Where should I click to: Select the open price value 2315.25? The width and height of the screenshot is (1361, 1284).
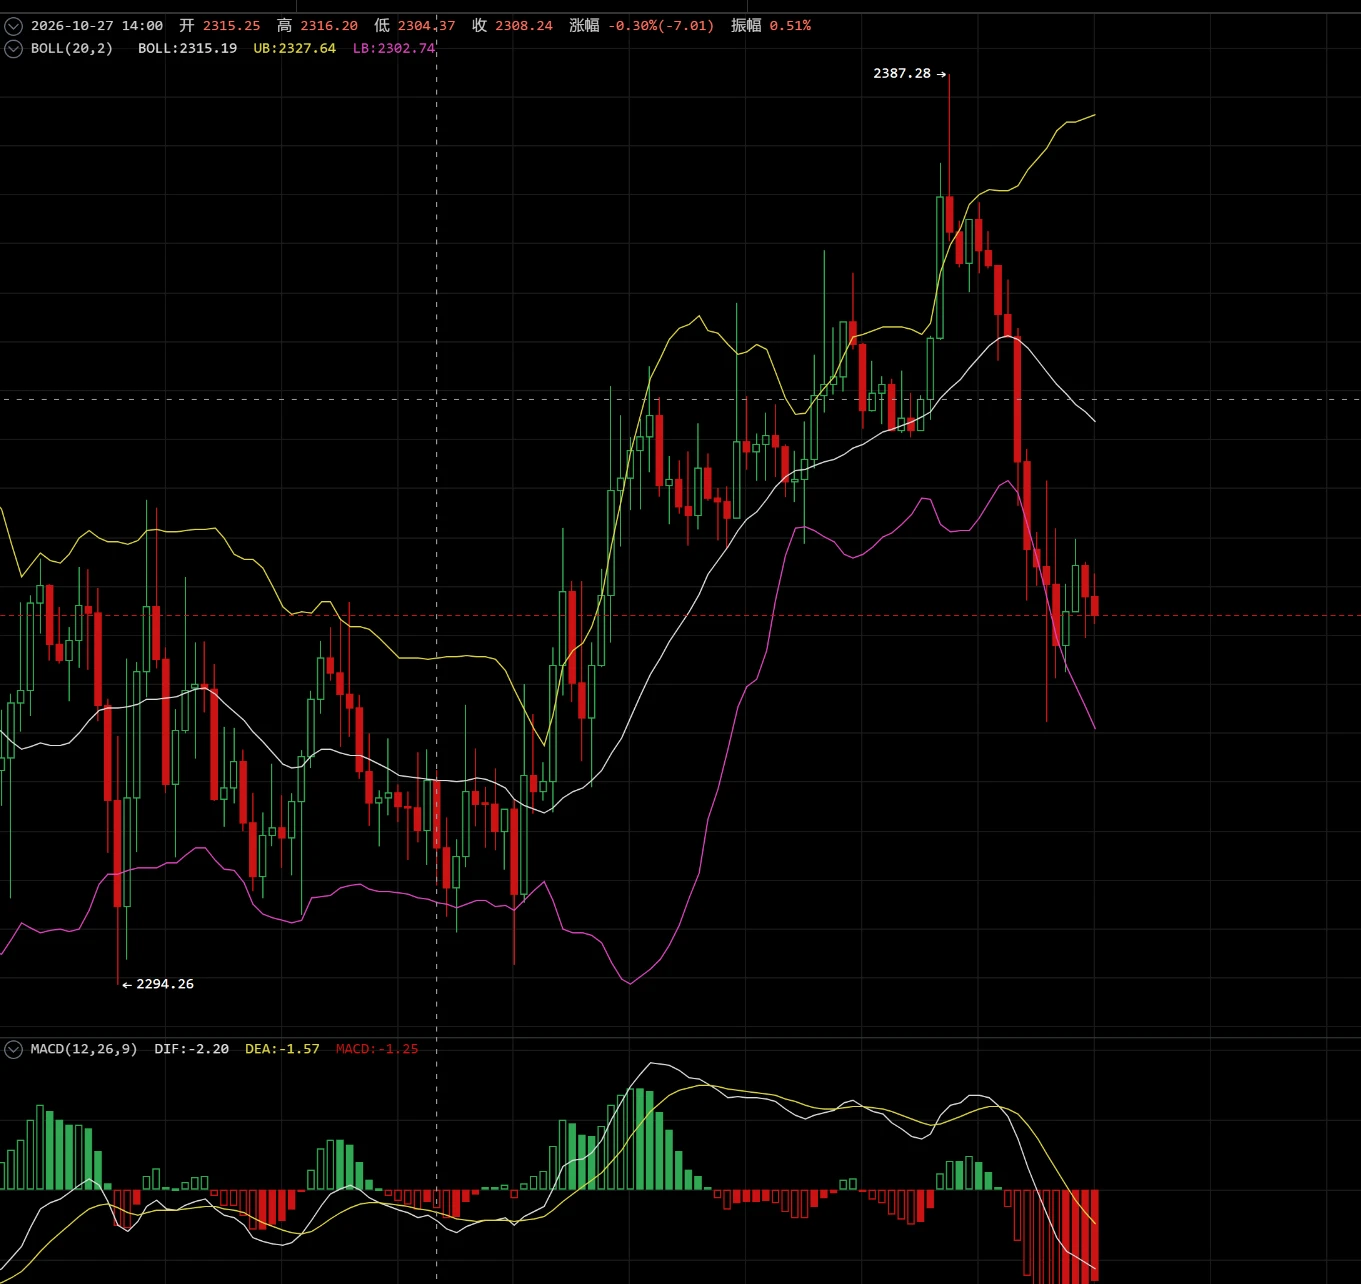tap(231, 26)
